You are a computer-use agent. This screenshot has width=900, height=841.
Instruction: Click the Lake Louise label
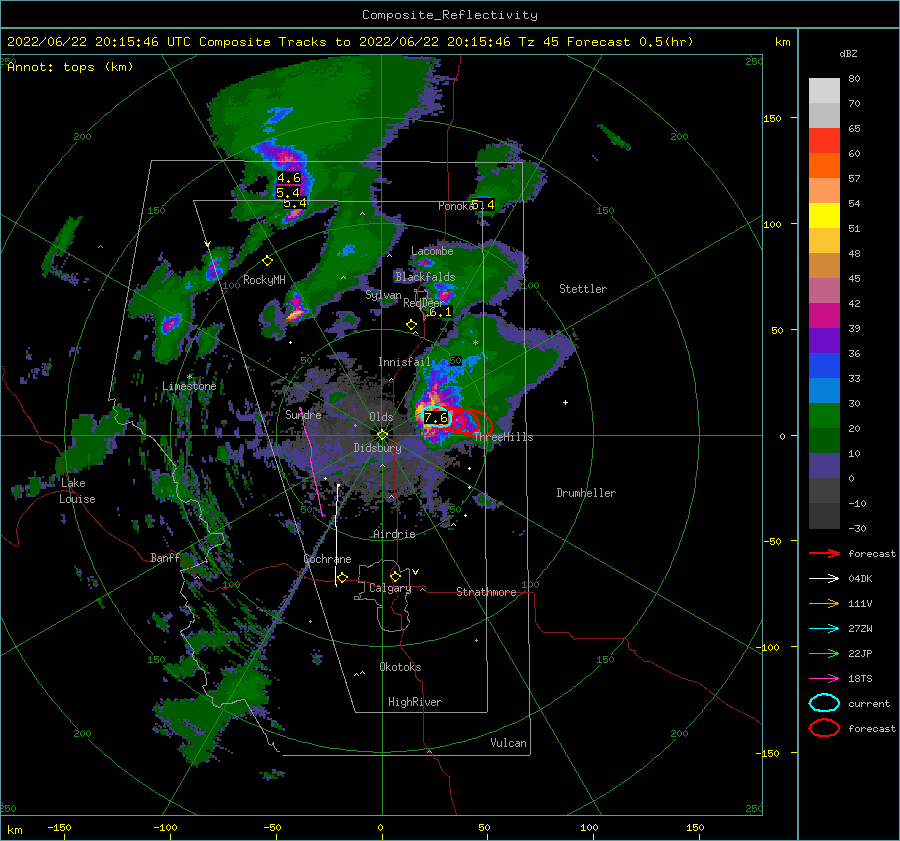pyautogui.click(x=77, y=491)
